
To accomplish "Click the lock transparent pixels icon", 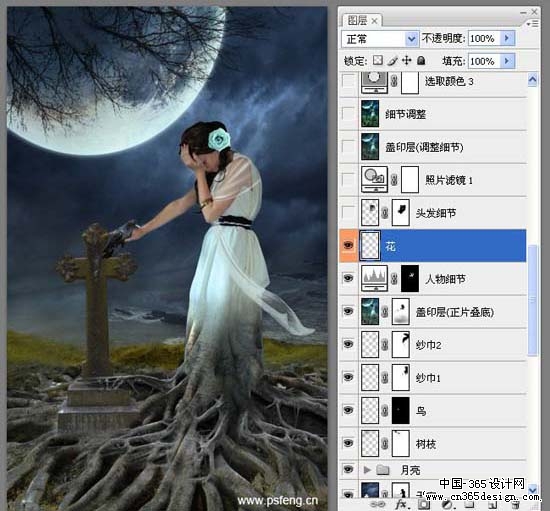I will (378, 60).
